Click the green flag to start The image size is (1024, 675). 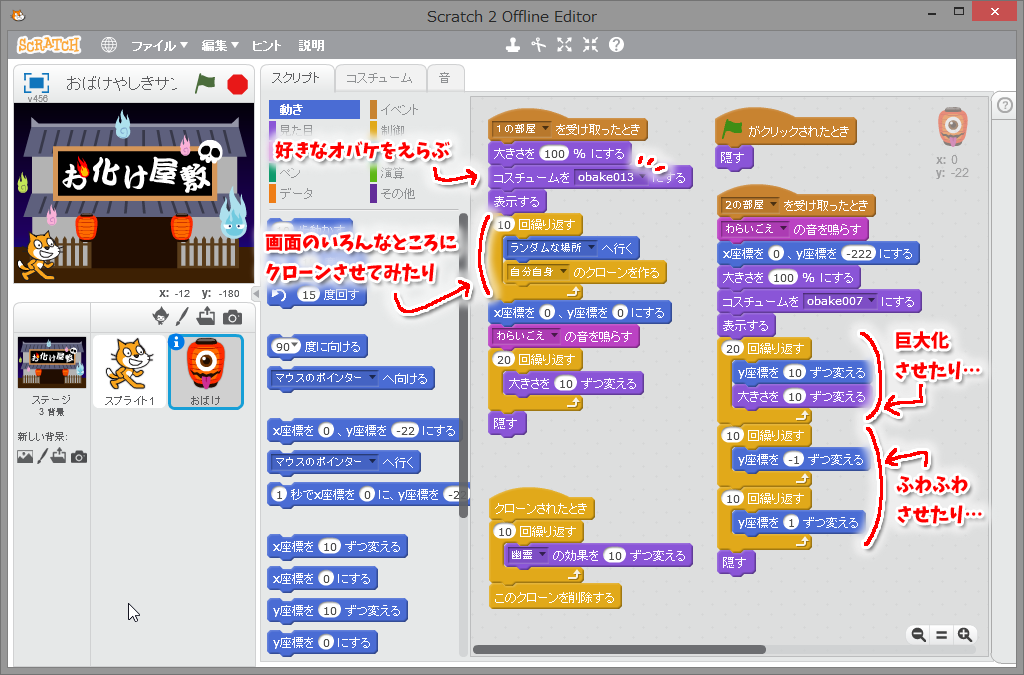coord(205,83)
